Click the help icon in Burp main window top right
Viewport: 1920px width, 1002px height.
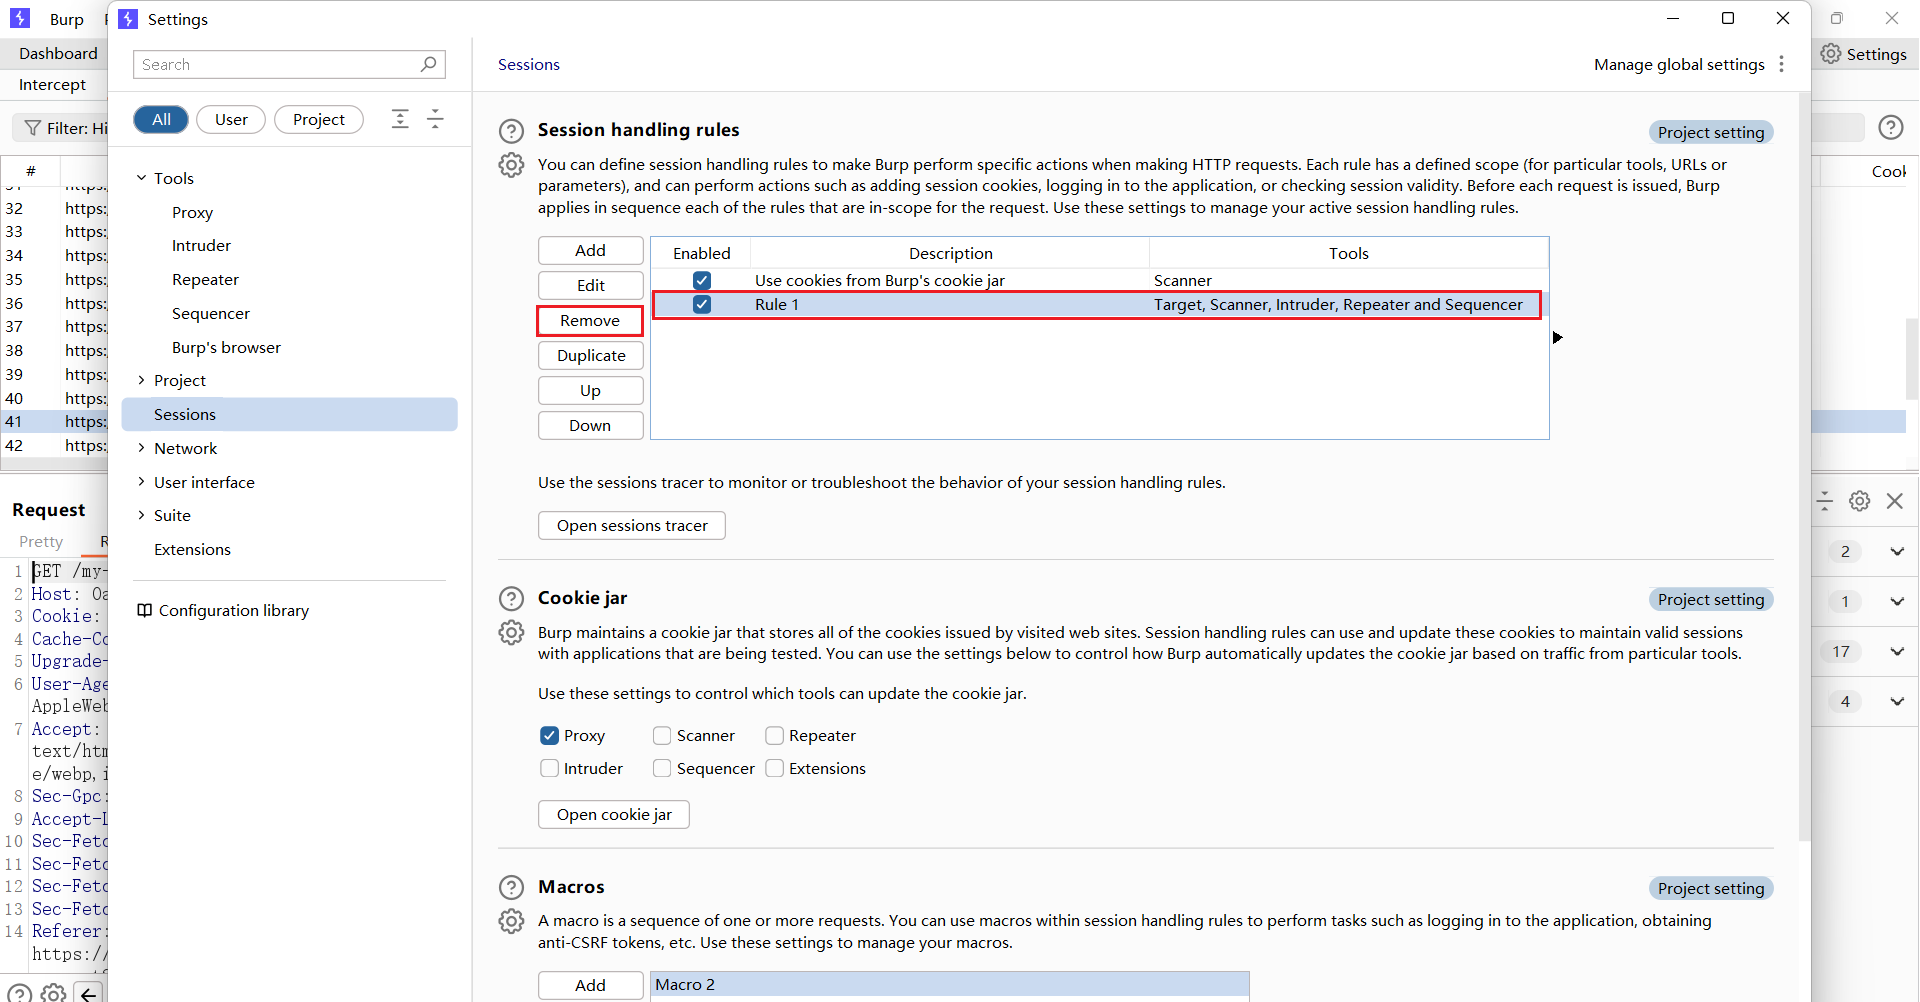tap(1890, 127)
